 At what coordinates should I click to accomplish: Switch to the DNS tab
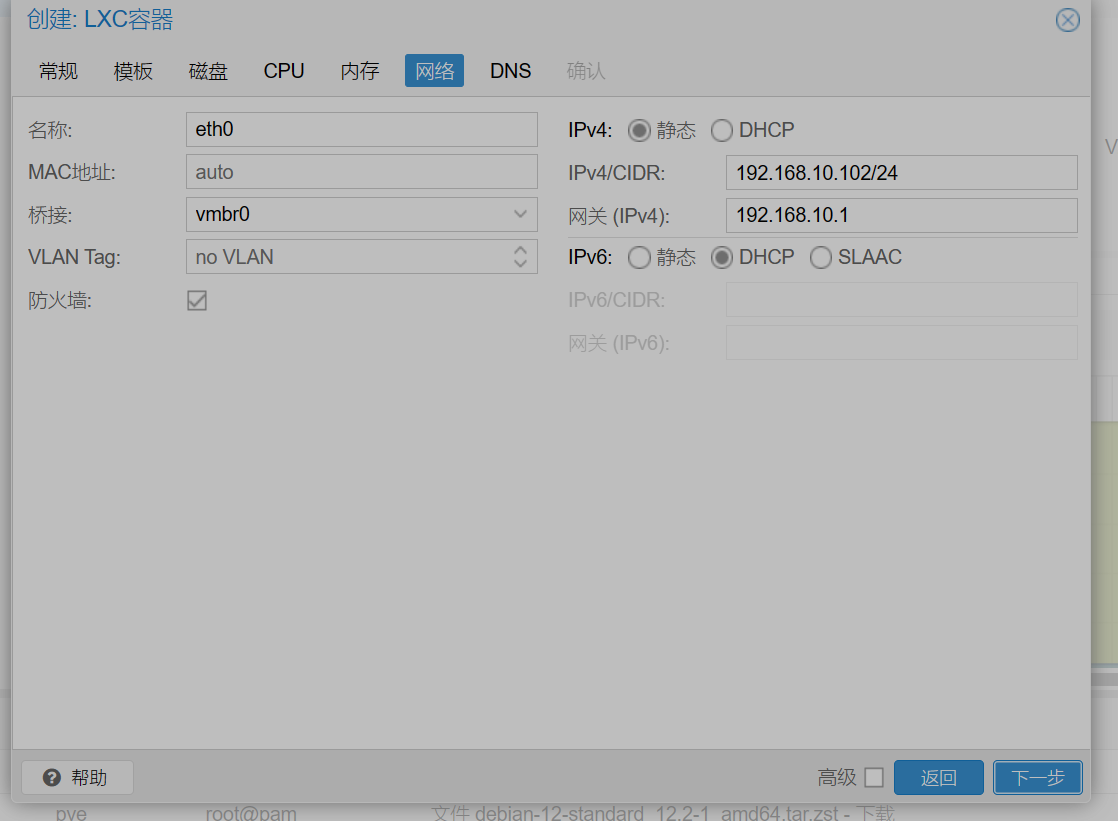pos(511,71)
